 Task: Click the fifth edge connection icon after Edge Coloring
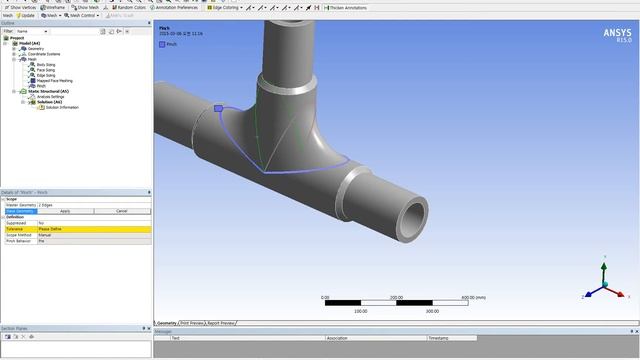298,8
